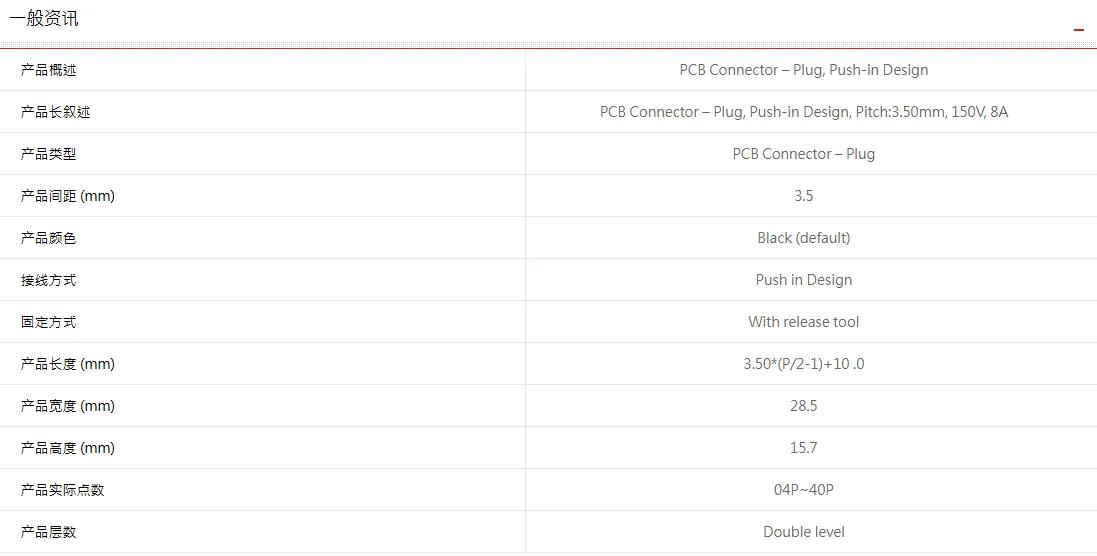
Task: Select the 产品长叙述 row label
Action: point(55,112)
